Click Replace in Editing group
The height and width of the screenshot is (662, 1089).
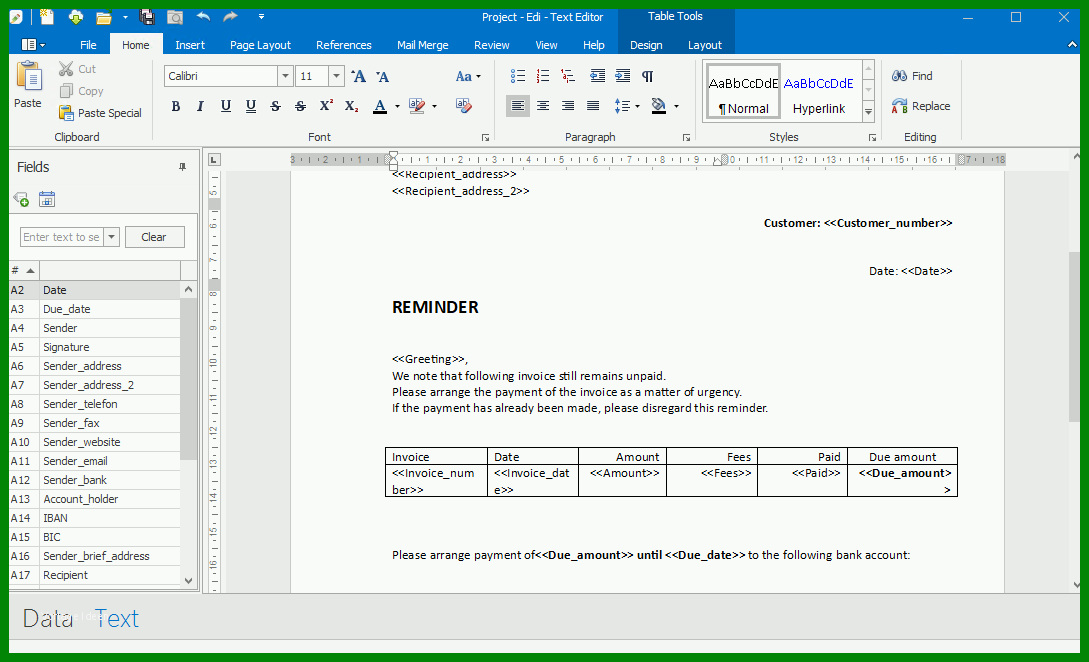click(921, 106)
